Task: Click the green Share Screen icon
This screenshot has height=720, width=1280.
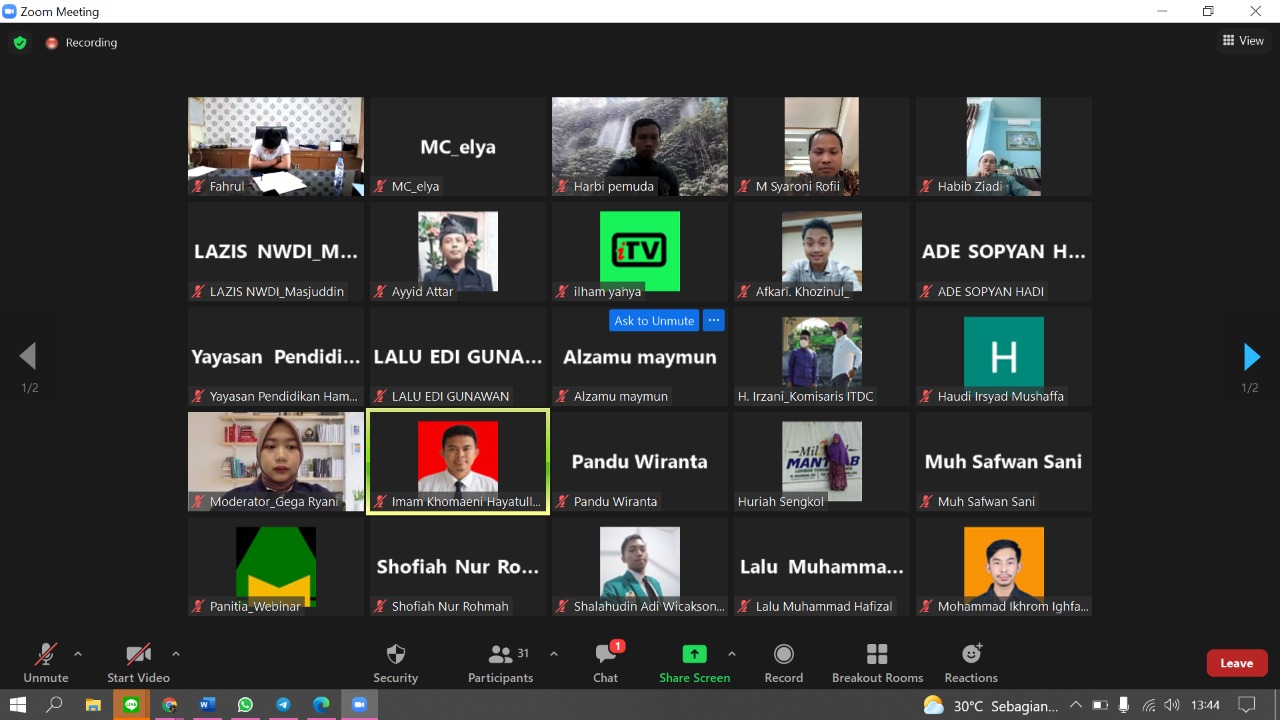Action: click(x=694, y=654)
